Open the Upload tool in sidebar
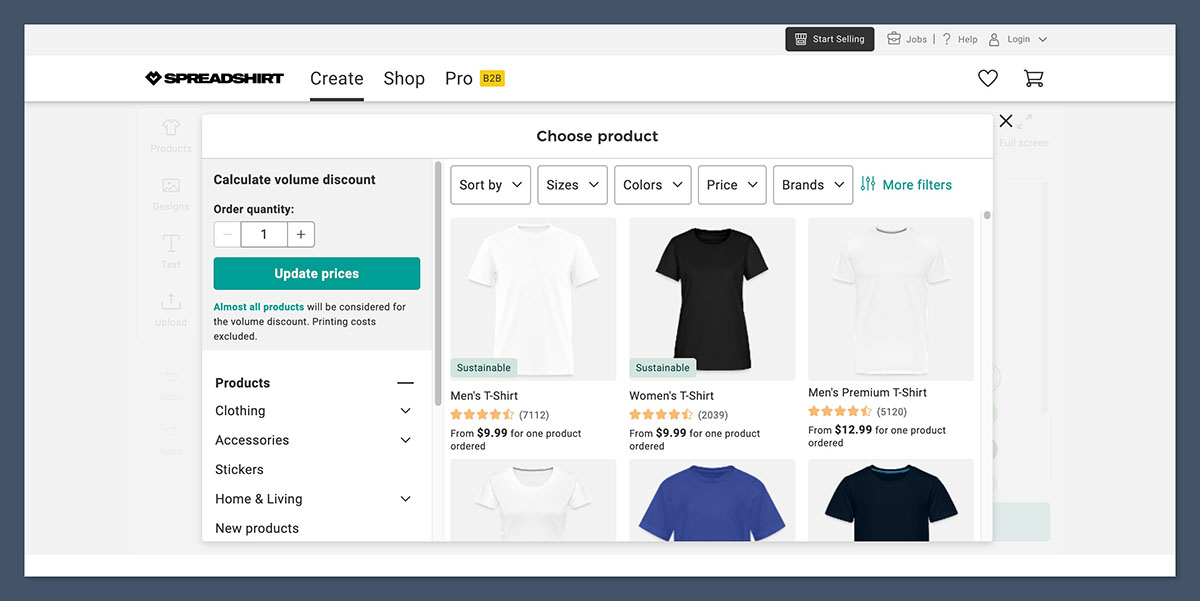The image size is (1200, 601). click(171, 309)
